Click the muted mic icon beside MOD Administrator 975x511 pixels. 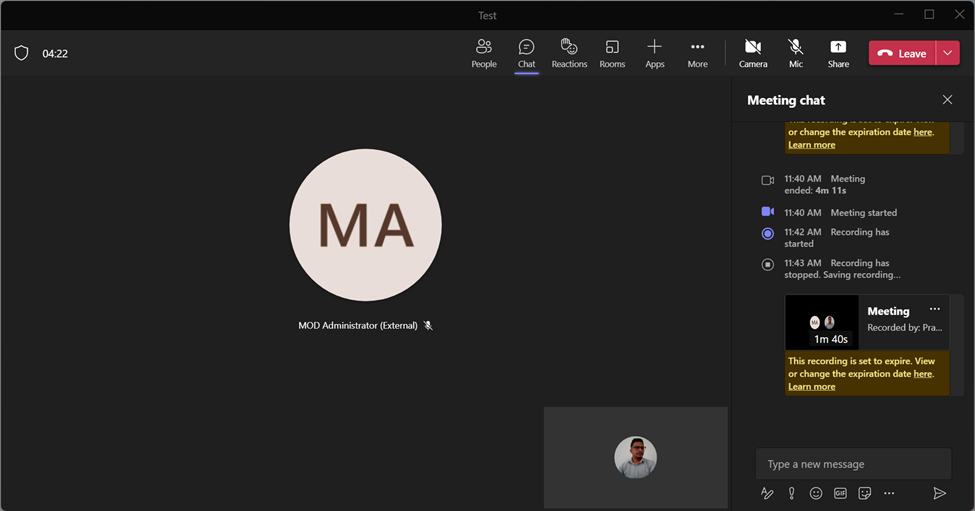click(428, 325)
